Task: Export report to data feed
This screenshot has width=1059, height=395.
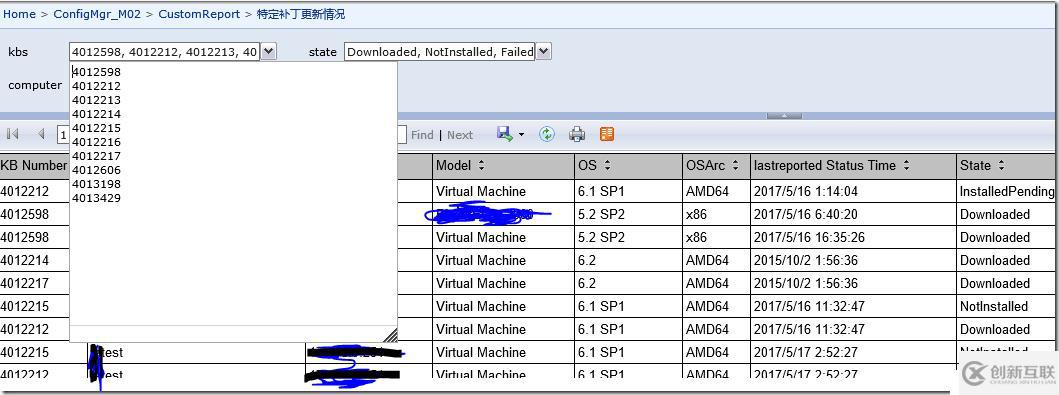Action: [607, 134]
